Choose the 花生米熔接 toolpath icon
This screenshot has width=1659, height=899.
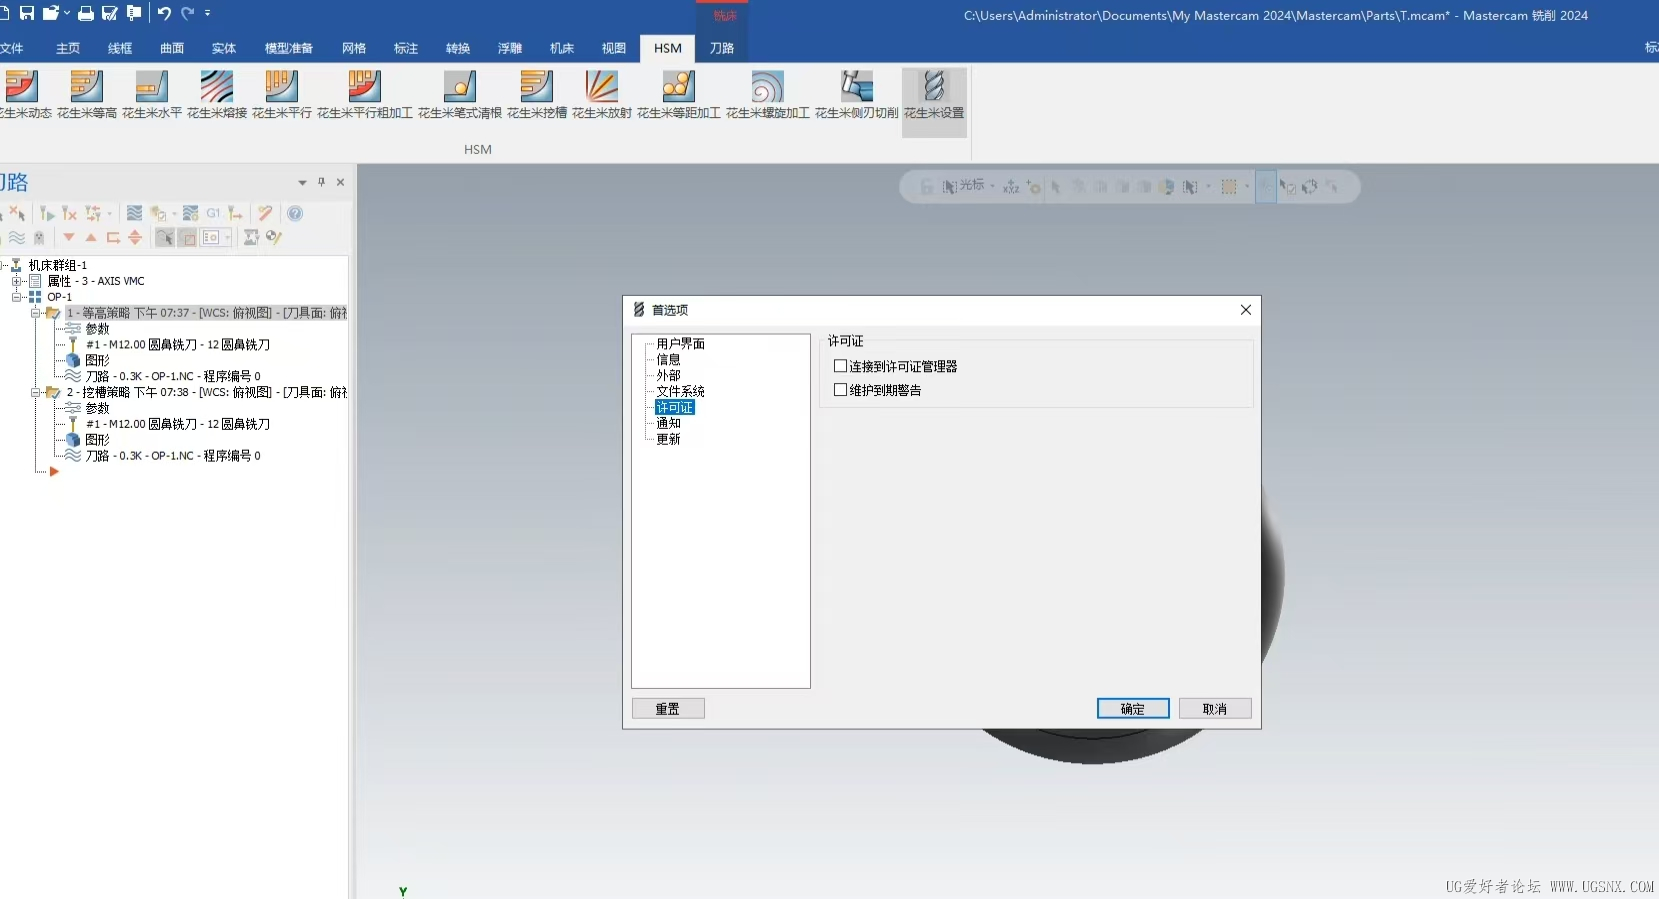click(x=217, y=95)
